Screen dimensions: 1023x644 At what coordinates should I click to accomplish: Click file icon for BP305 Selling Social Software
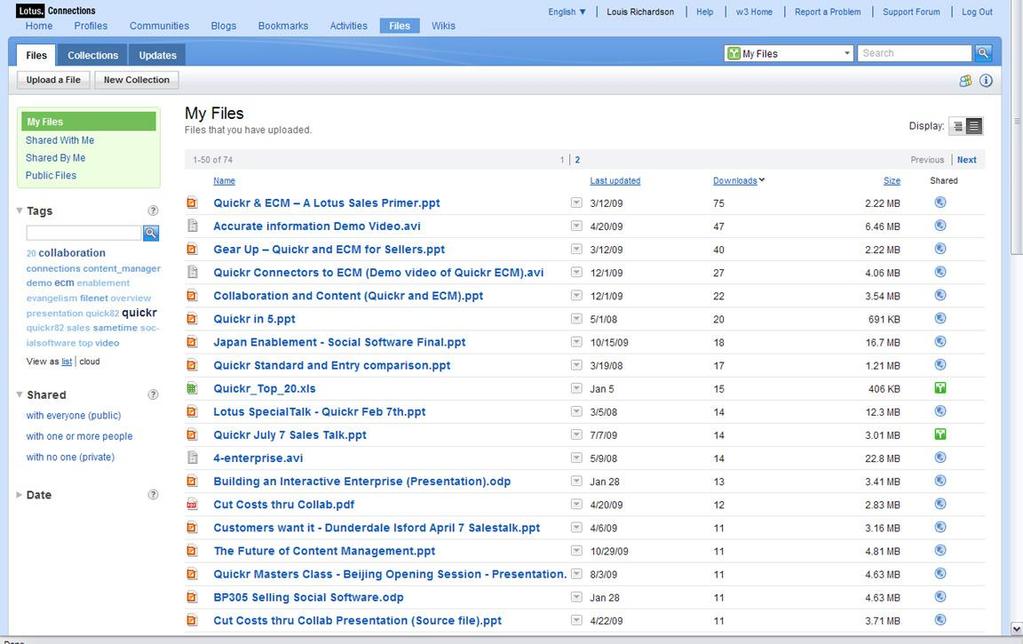point(192,597)
